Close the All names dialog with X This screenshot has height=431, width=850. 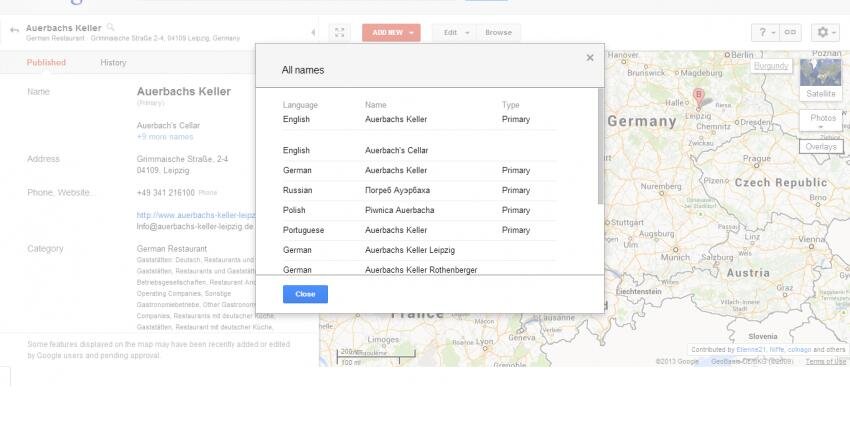(590, 57)
